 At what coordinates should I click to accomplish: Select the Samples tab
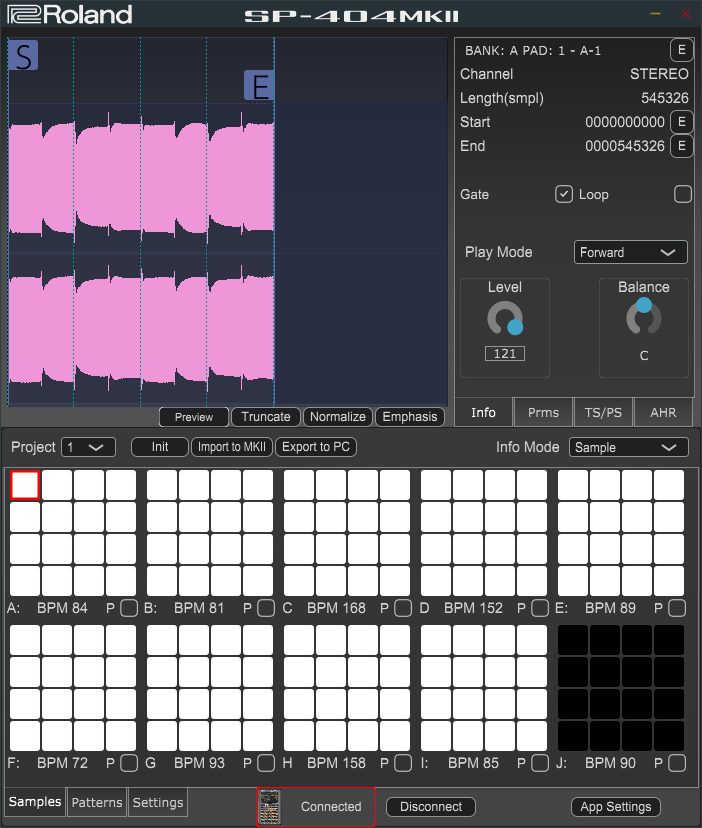point(35,802)
